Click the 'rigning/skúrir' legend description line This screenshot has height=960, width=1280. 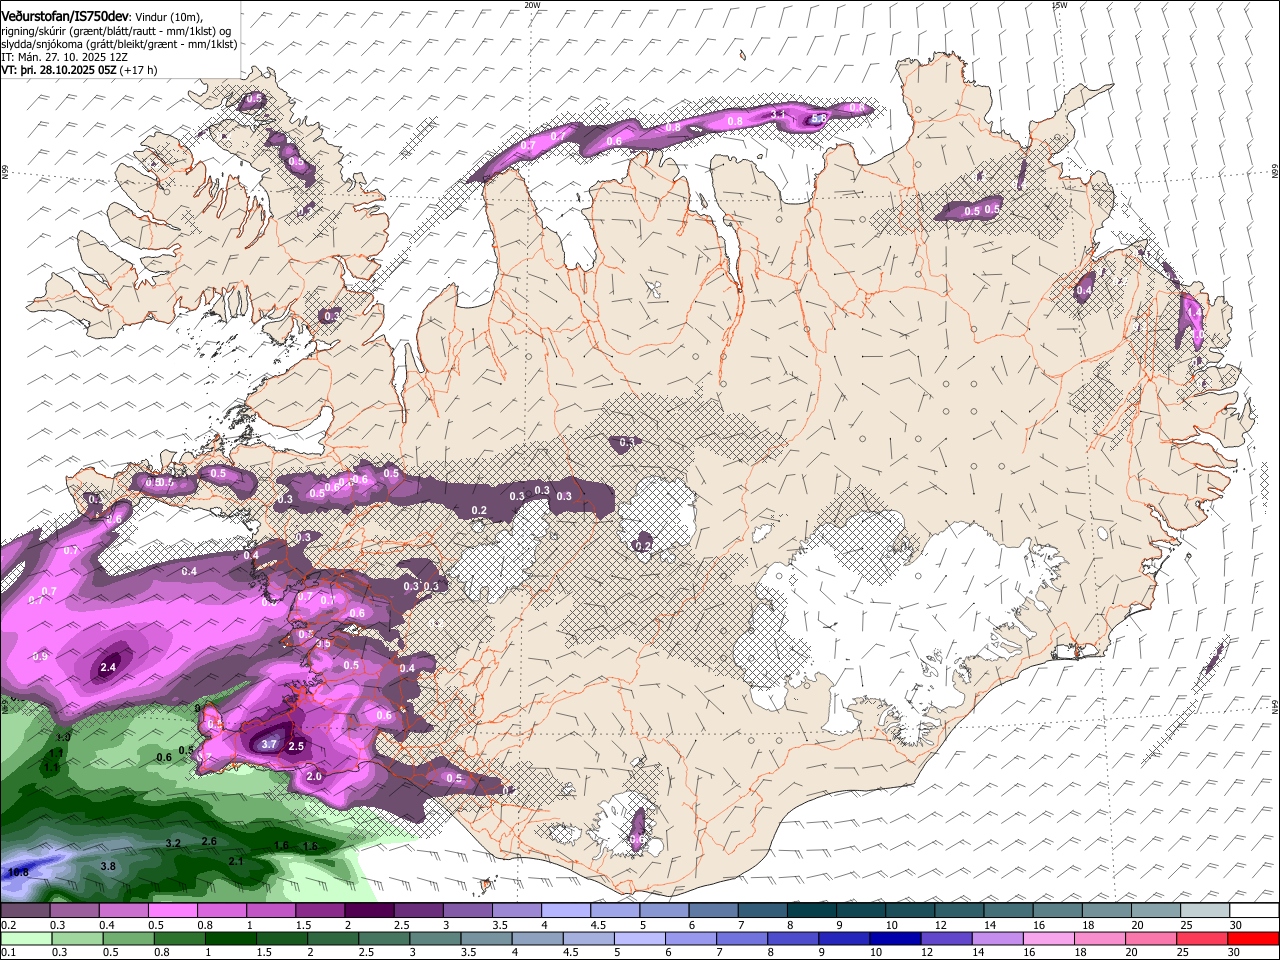[x=118, y=31]
